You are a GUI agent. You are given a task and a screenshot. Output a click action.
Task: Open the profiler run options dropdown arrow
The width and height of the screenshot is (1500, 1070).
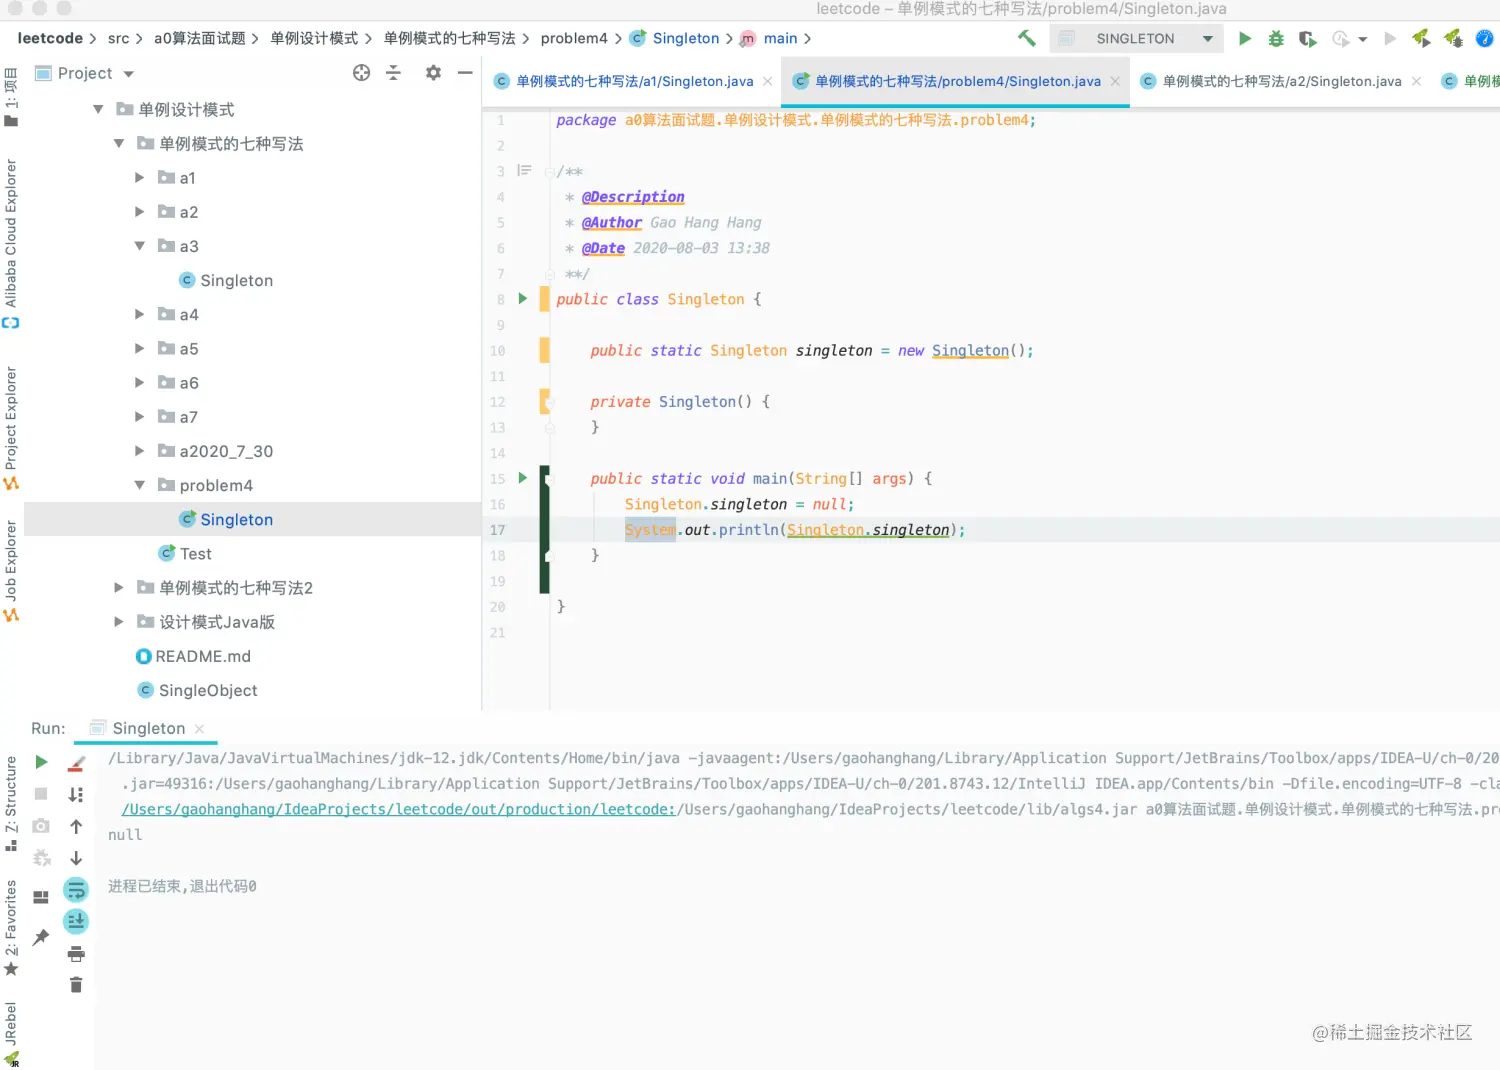pyautogui.click(x=1363, y=39)
